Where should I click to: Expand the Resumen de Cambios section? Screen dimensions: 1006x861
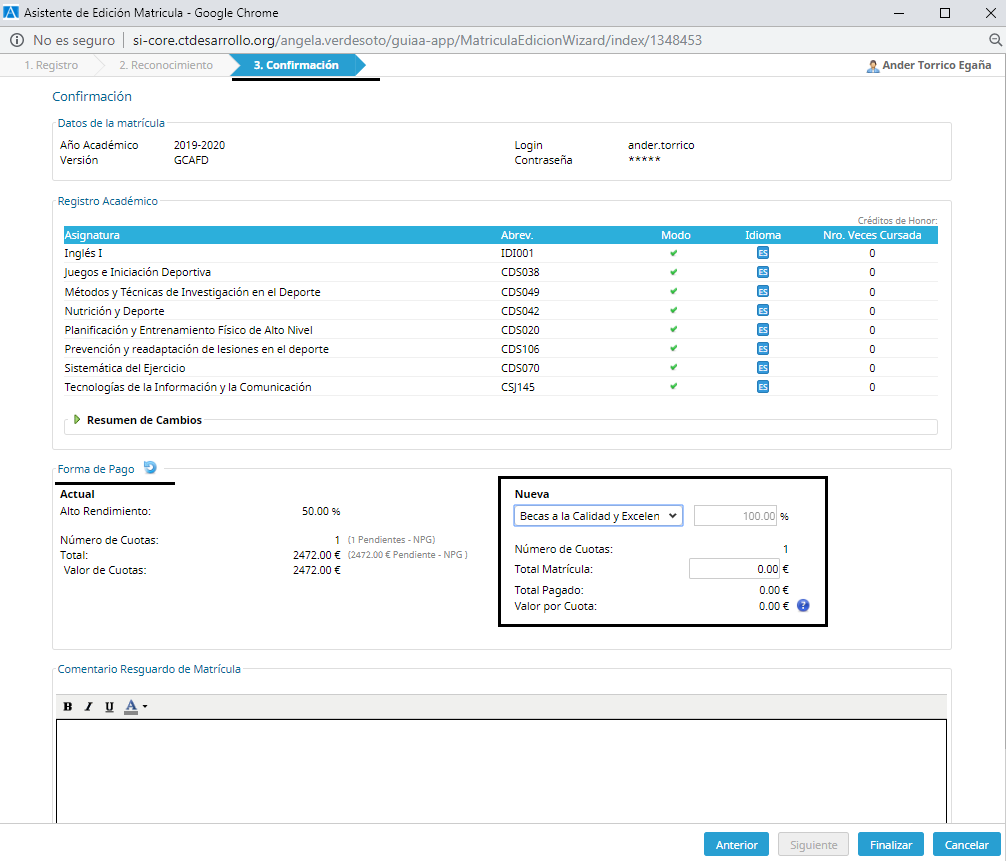(78, 420)
